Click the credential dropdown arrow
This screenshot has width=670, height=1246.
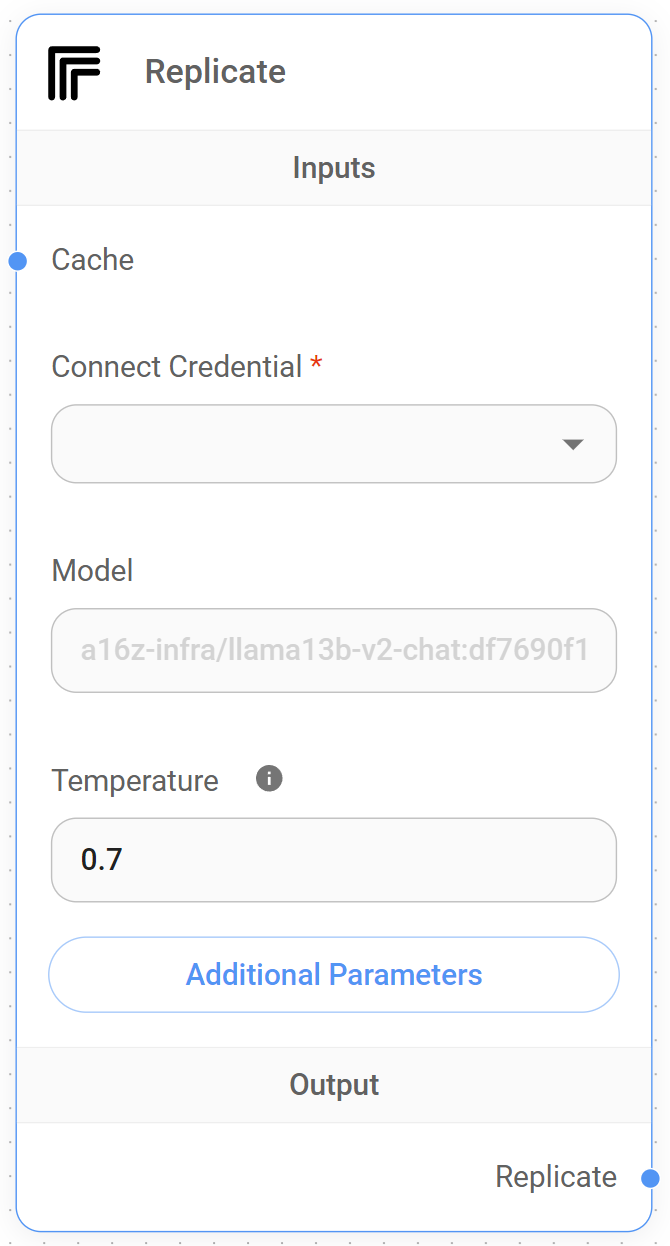573,444
